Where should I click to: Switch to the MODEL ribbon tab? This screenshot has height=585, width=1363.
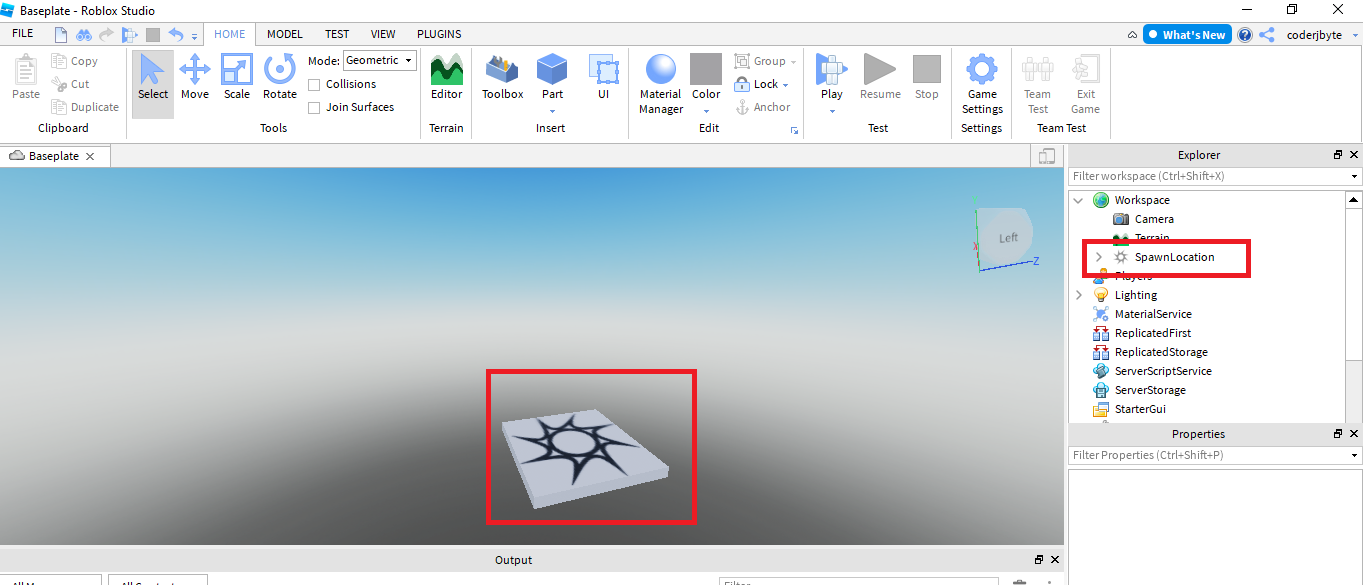285,34
